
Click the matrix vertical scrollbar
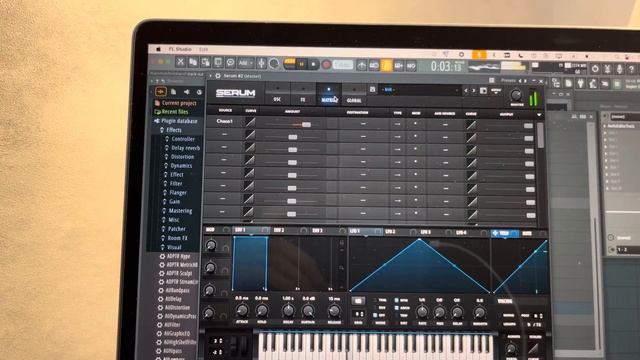[540, 136]
